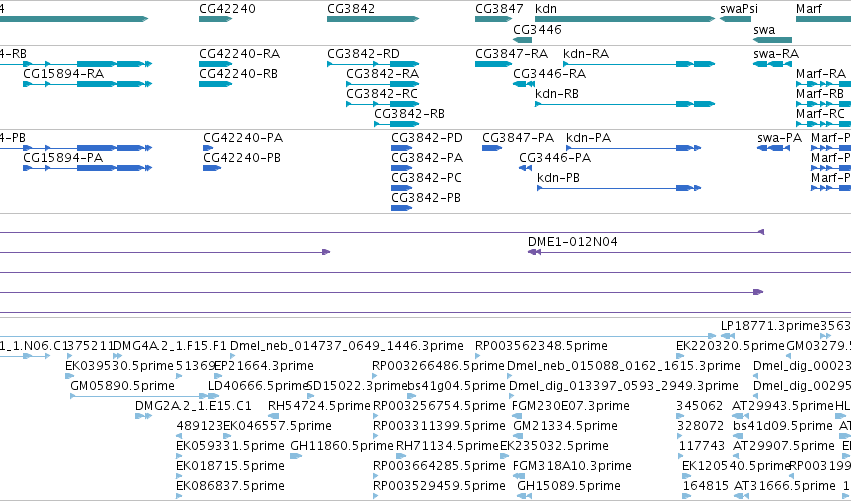The height and width of the screenshot is (501, 851).
Task: Click the EK086837.5prime EST label
Action: tap(230, 485)
